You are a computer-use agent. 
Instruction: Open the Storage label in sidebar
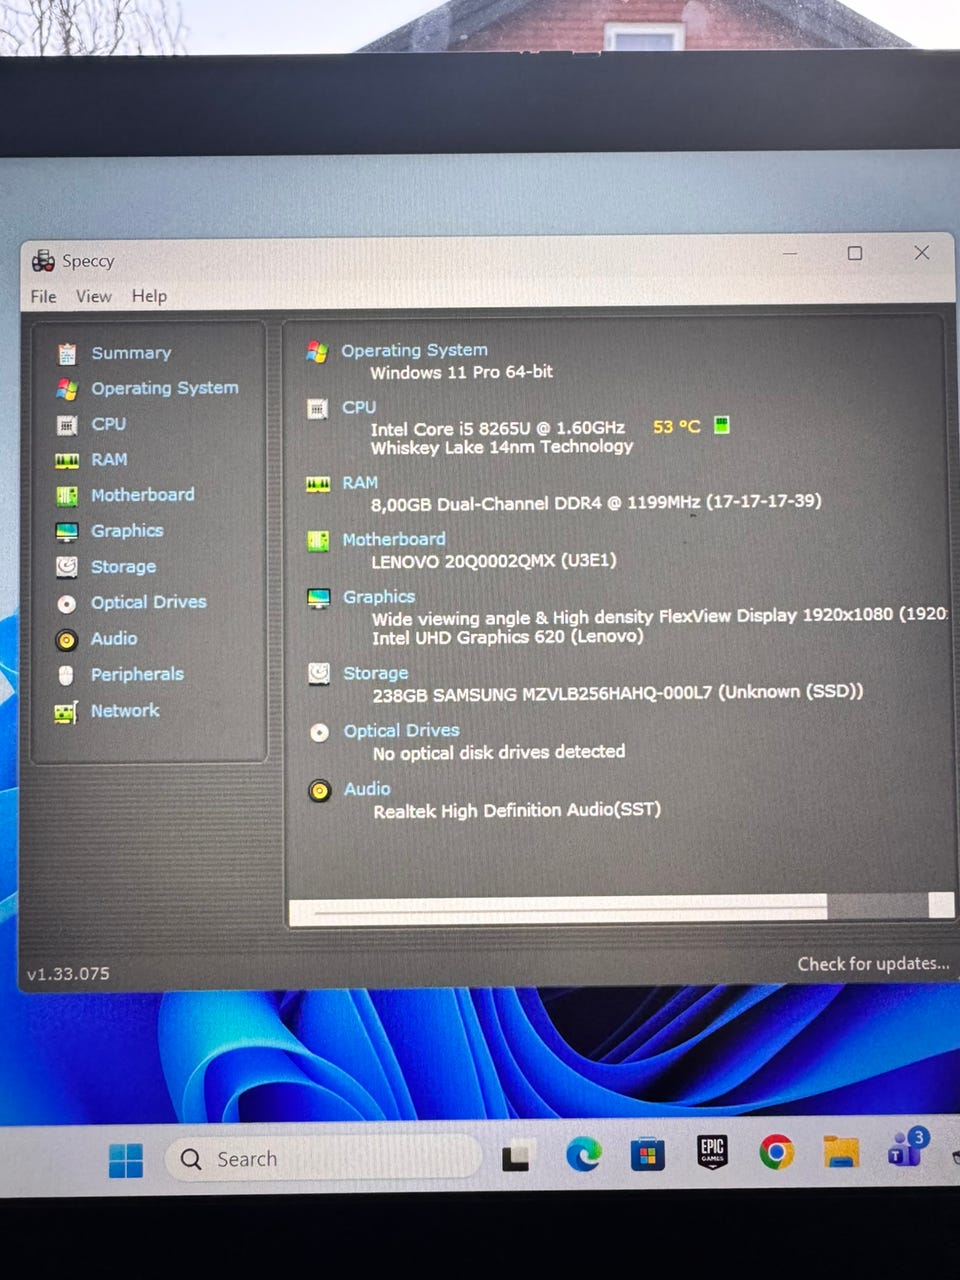123,567
